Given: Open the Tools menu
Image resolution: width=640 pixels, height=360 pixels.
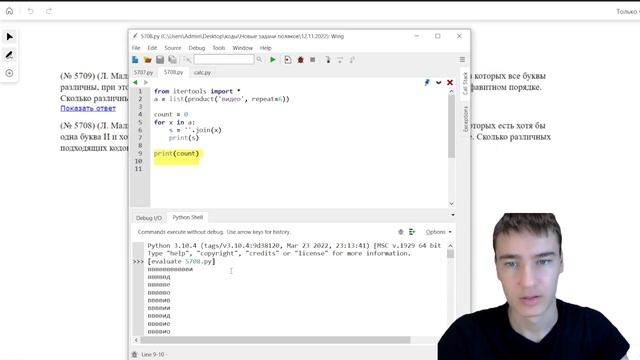Looking at the screenshot, I should click(219, 48).
